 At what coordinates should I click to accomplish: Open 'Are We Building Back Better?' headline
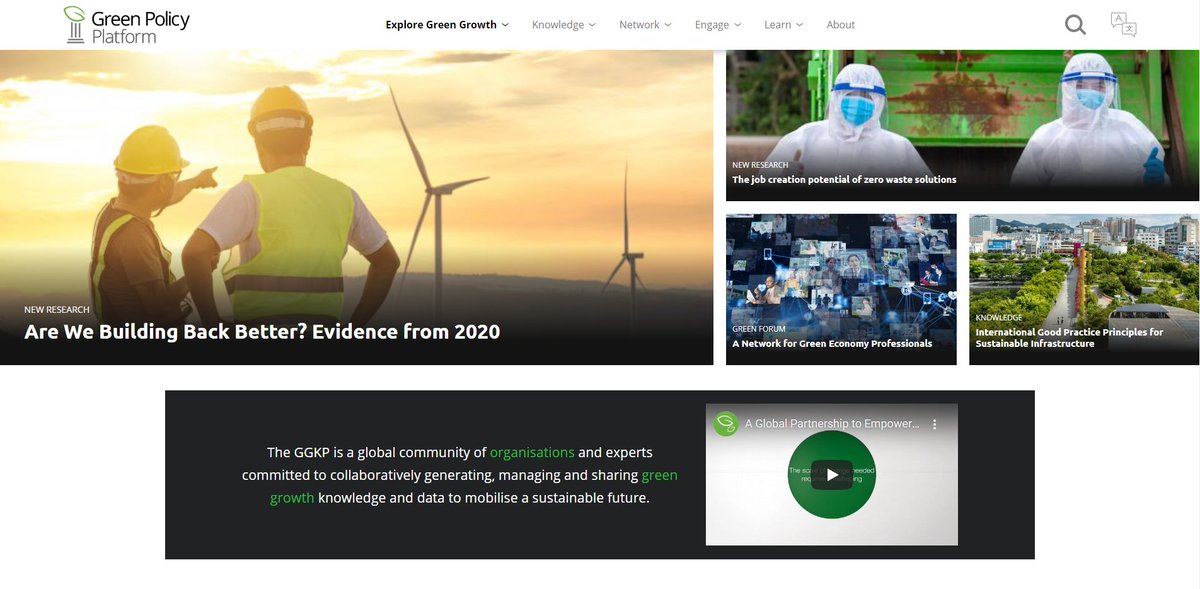point(262,331)
